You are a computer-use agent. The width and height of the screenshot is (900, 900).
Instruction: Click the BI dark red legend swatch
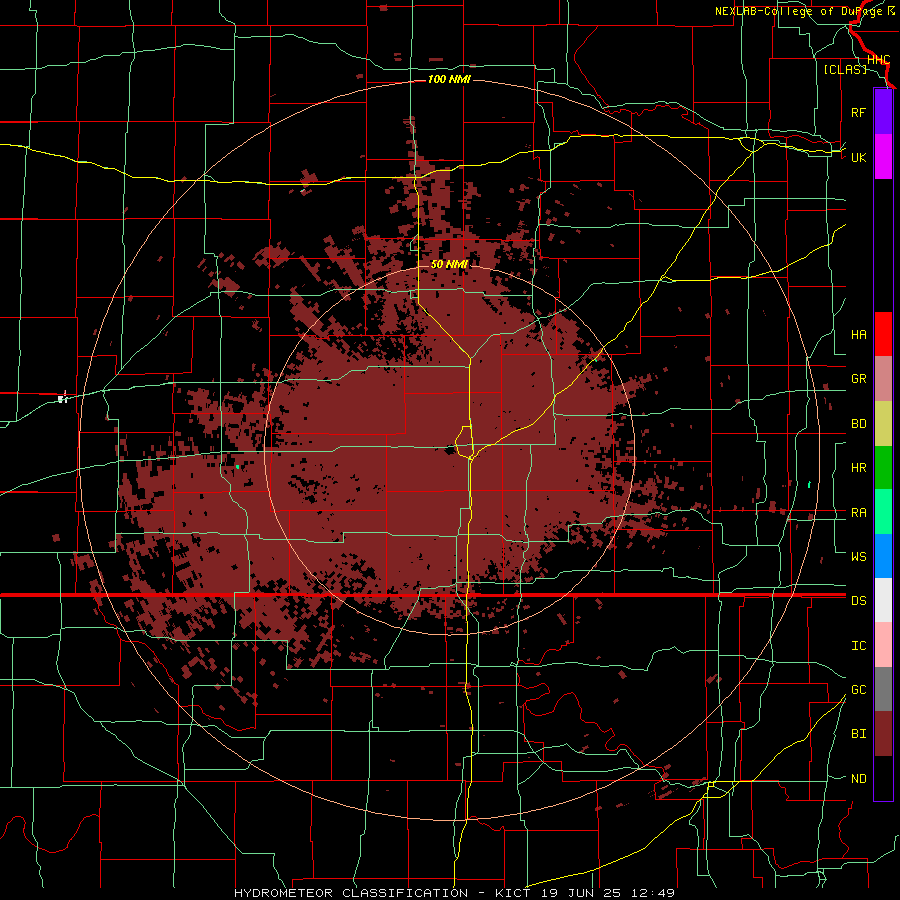pos(883,734)
